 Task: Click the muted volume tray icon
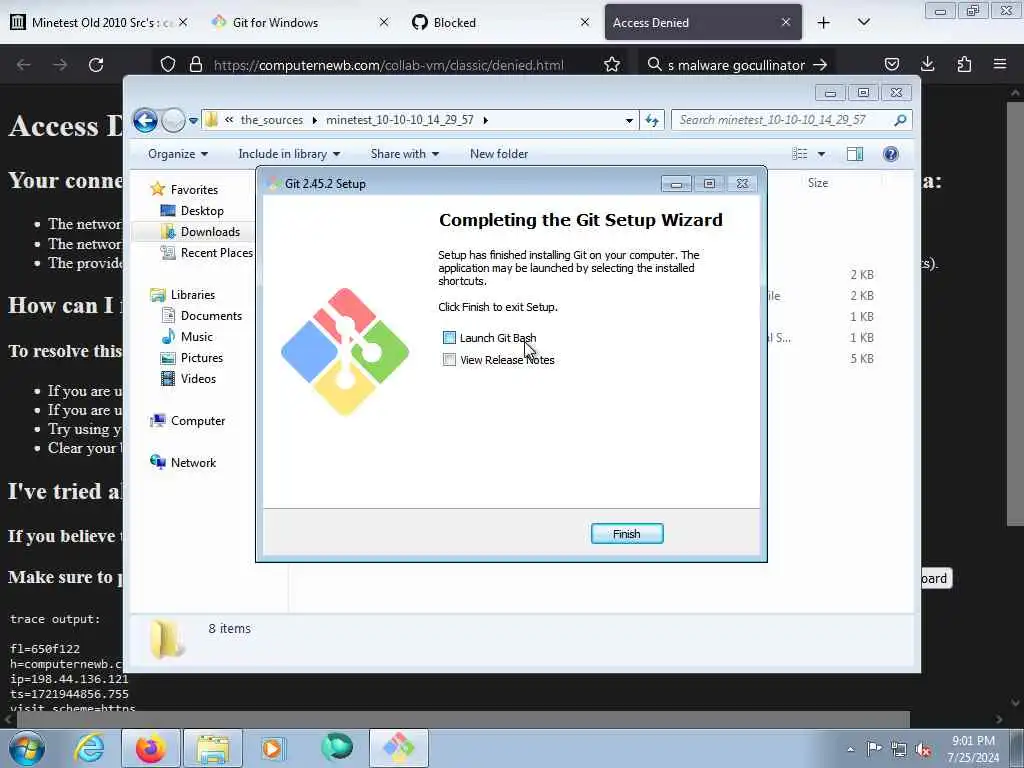pyautogui.click(x=923, y=749)
